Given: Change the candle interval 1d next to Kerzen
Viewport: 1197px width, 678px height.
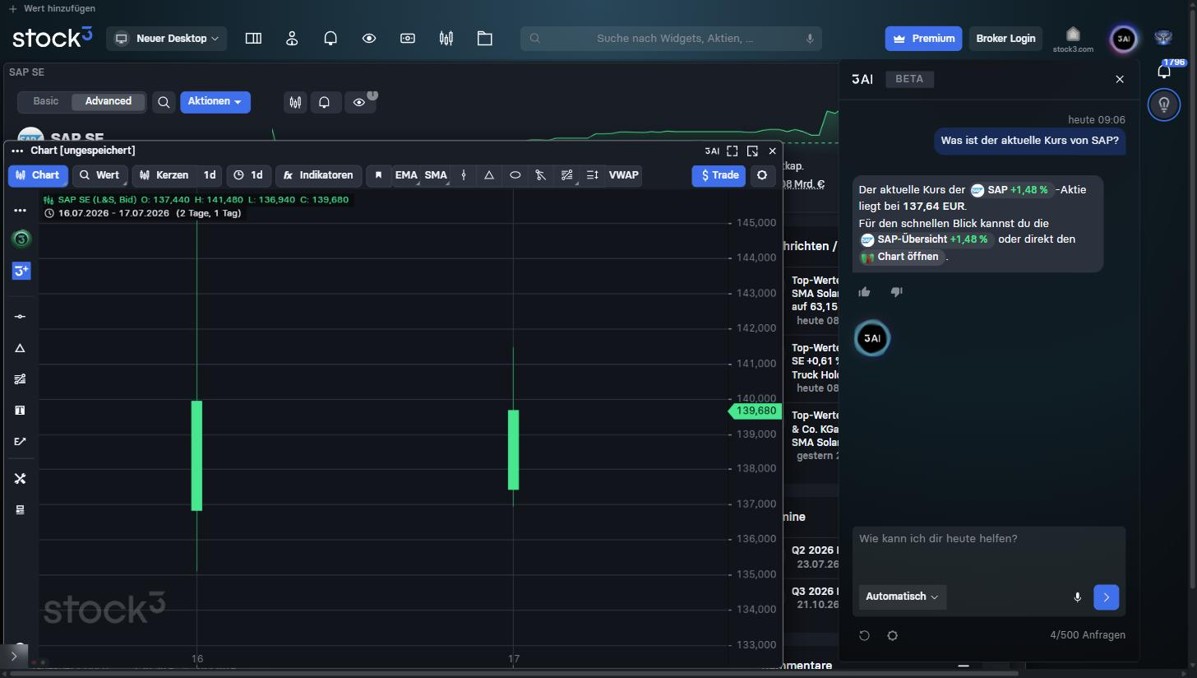Looking at the screenshot, I should coord(210,175).
